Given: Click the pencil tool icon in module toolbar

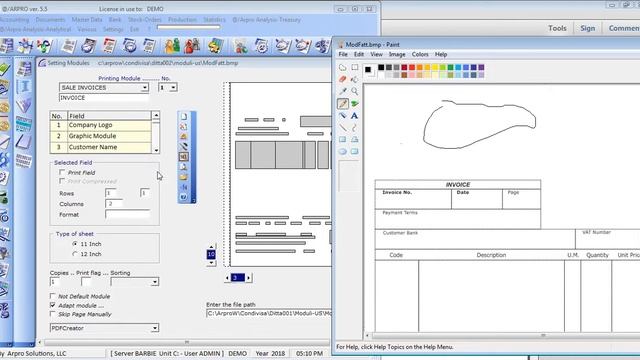Looking at the screenshot, I should point(184,147).
